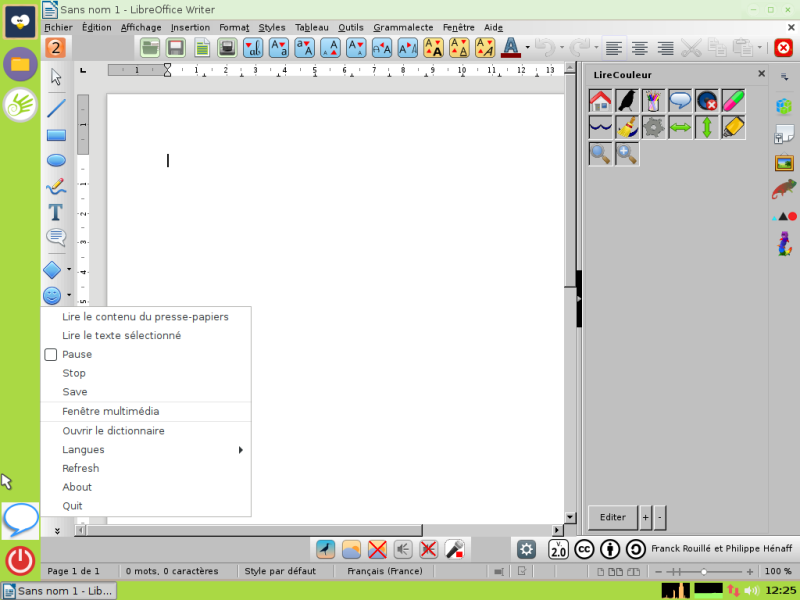Switch to single page view in status bar
Image resolution: width=800 pixels, height=600 pixels.
(601, 571)
